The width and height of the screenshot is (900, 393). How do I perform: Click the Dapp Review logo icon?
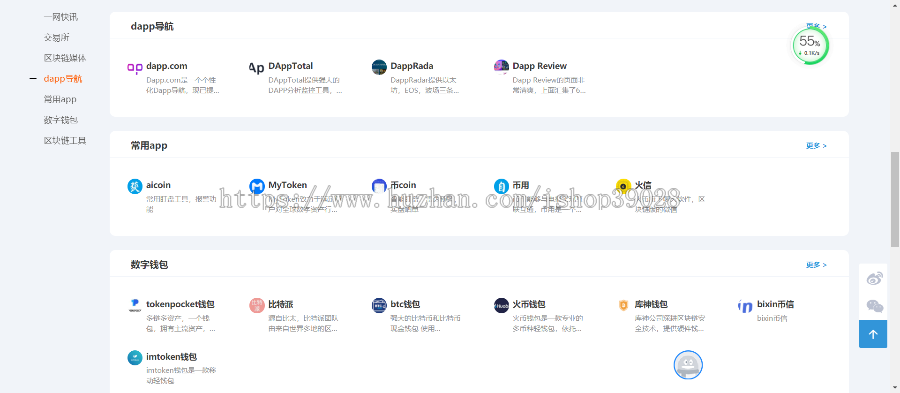(x=501, y=67)
